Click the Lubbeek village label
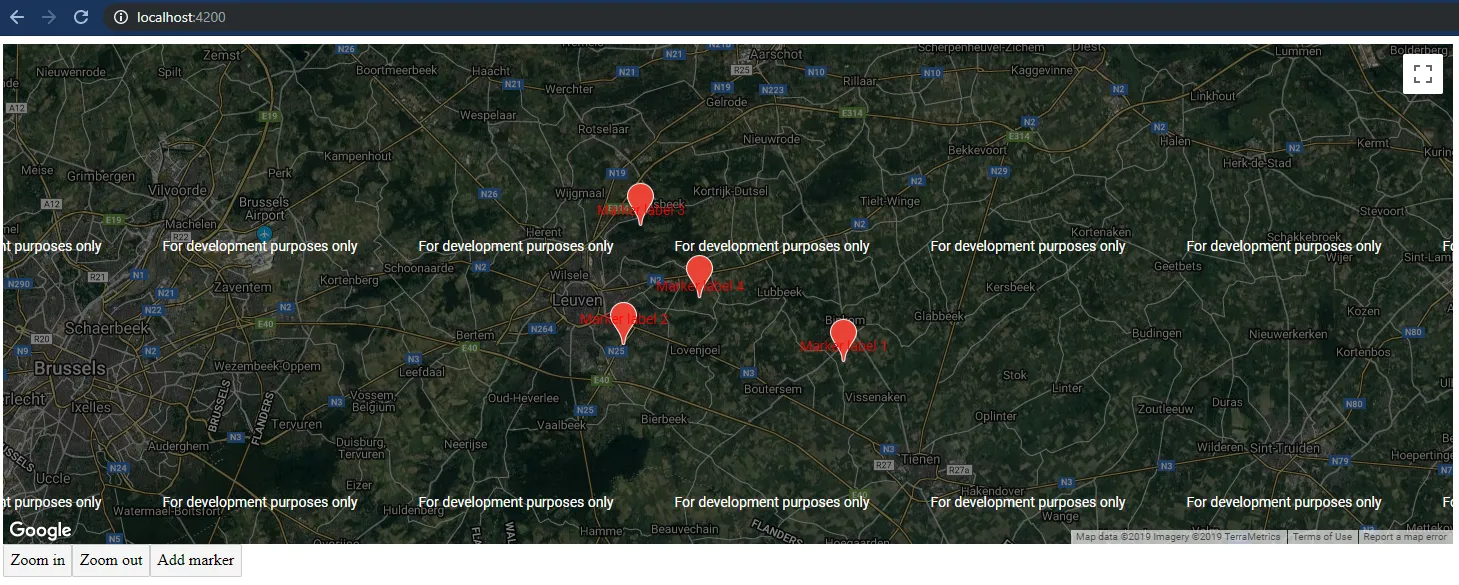1459x585 pixels. coord(780,292)
